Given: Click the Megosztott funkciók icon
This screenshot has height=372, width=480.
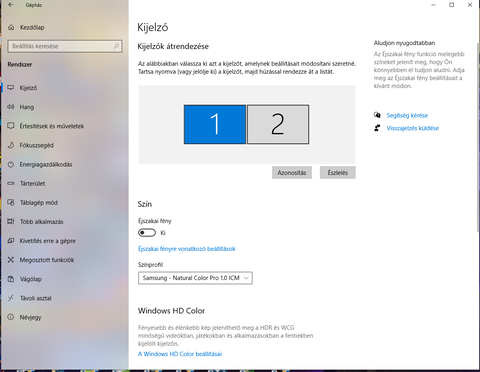Looking at the screenshot, I should coord(11,260).
